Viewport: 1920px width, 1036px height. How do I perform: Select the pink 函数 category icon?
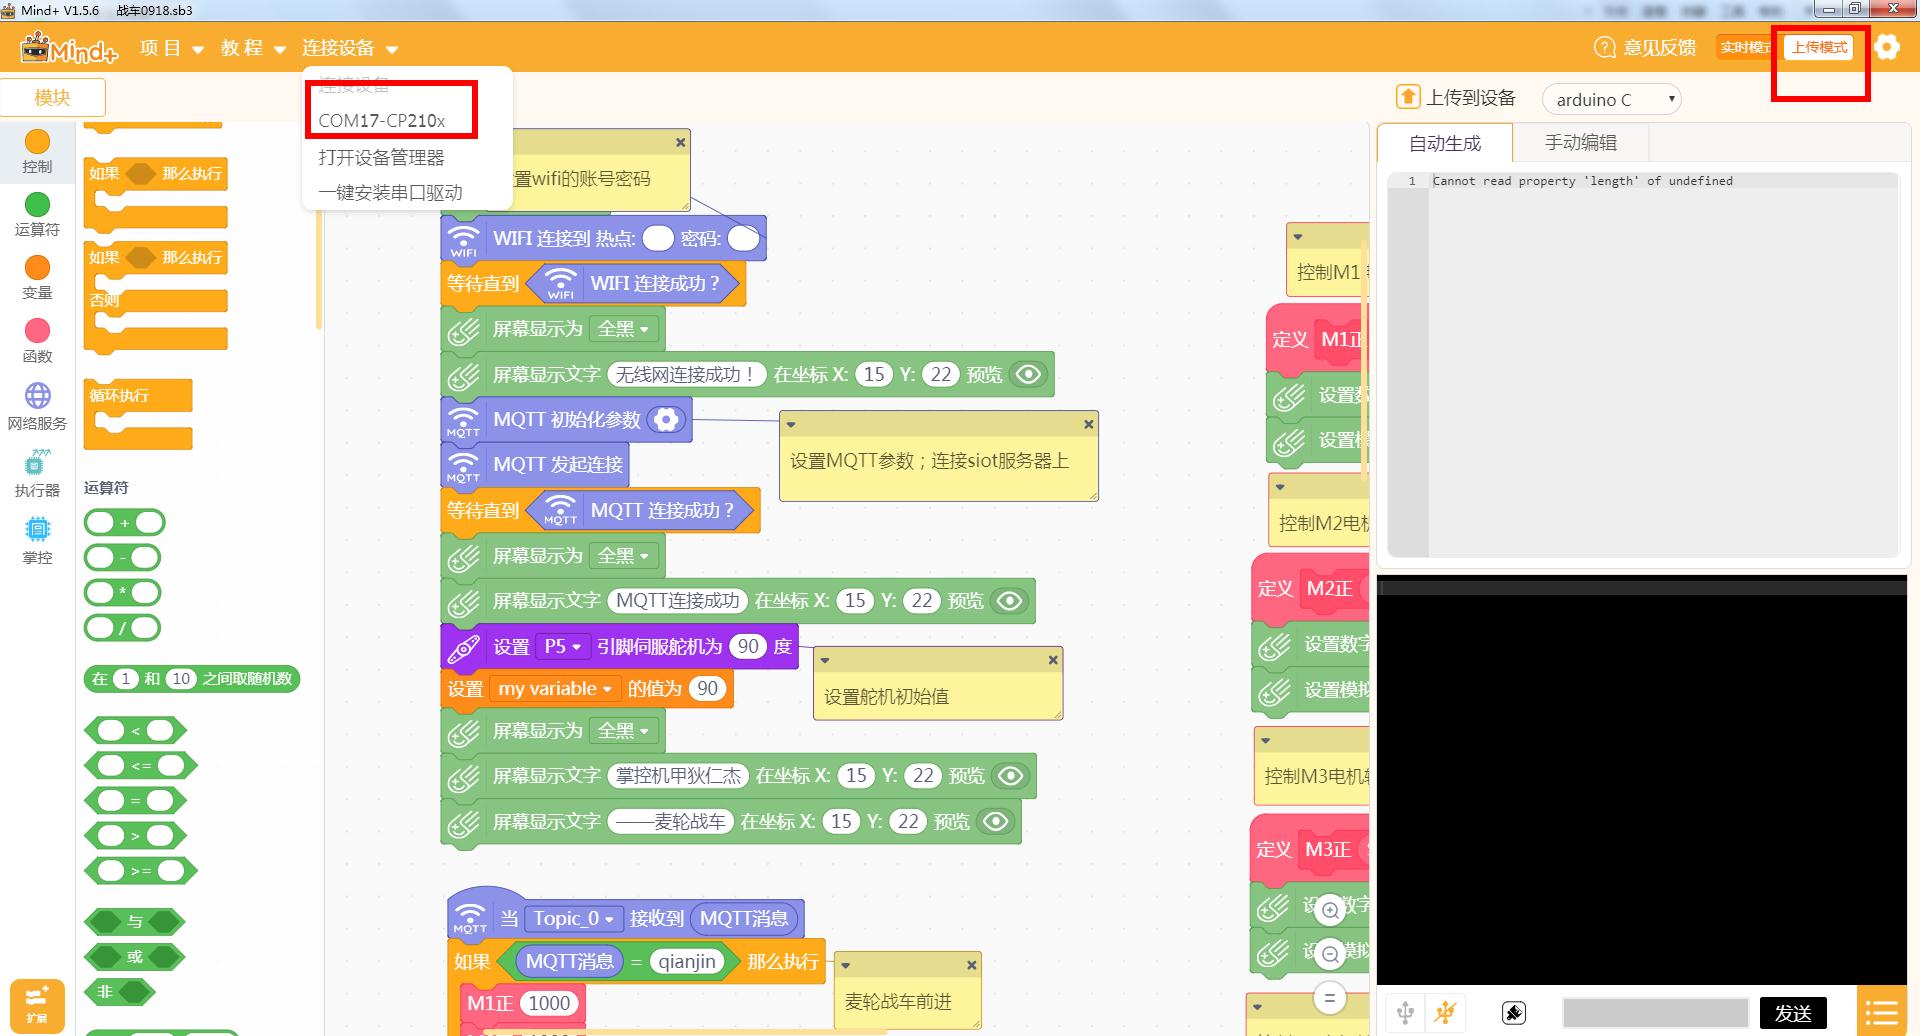pos(37,331)
